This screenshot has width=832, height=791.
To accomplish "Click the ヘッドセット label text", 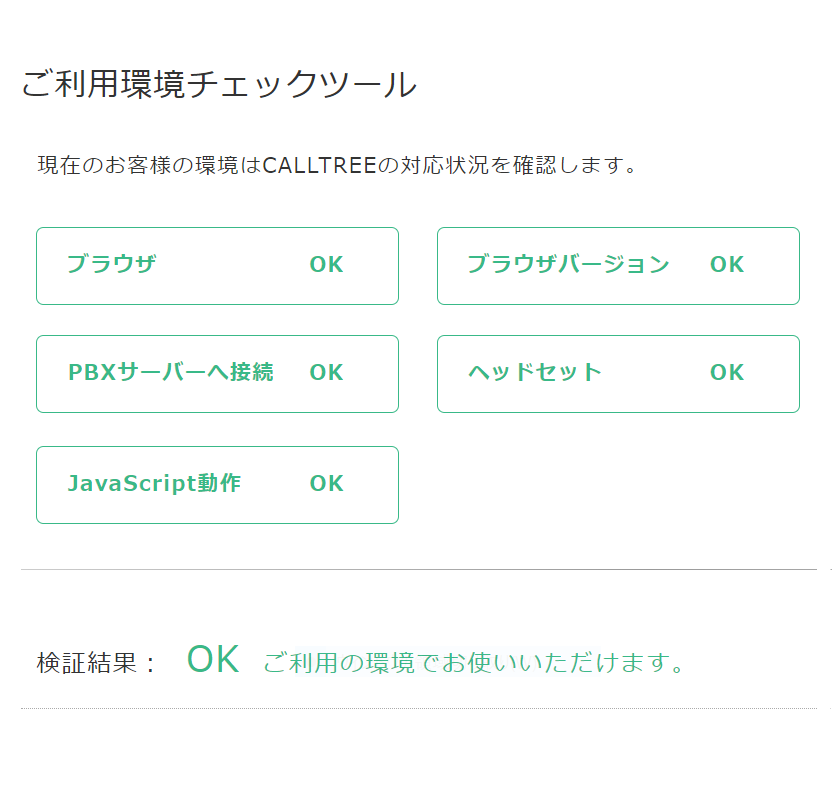I will tap(535, 372).
